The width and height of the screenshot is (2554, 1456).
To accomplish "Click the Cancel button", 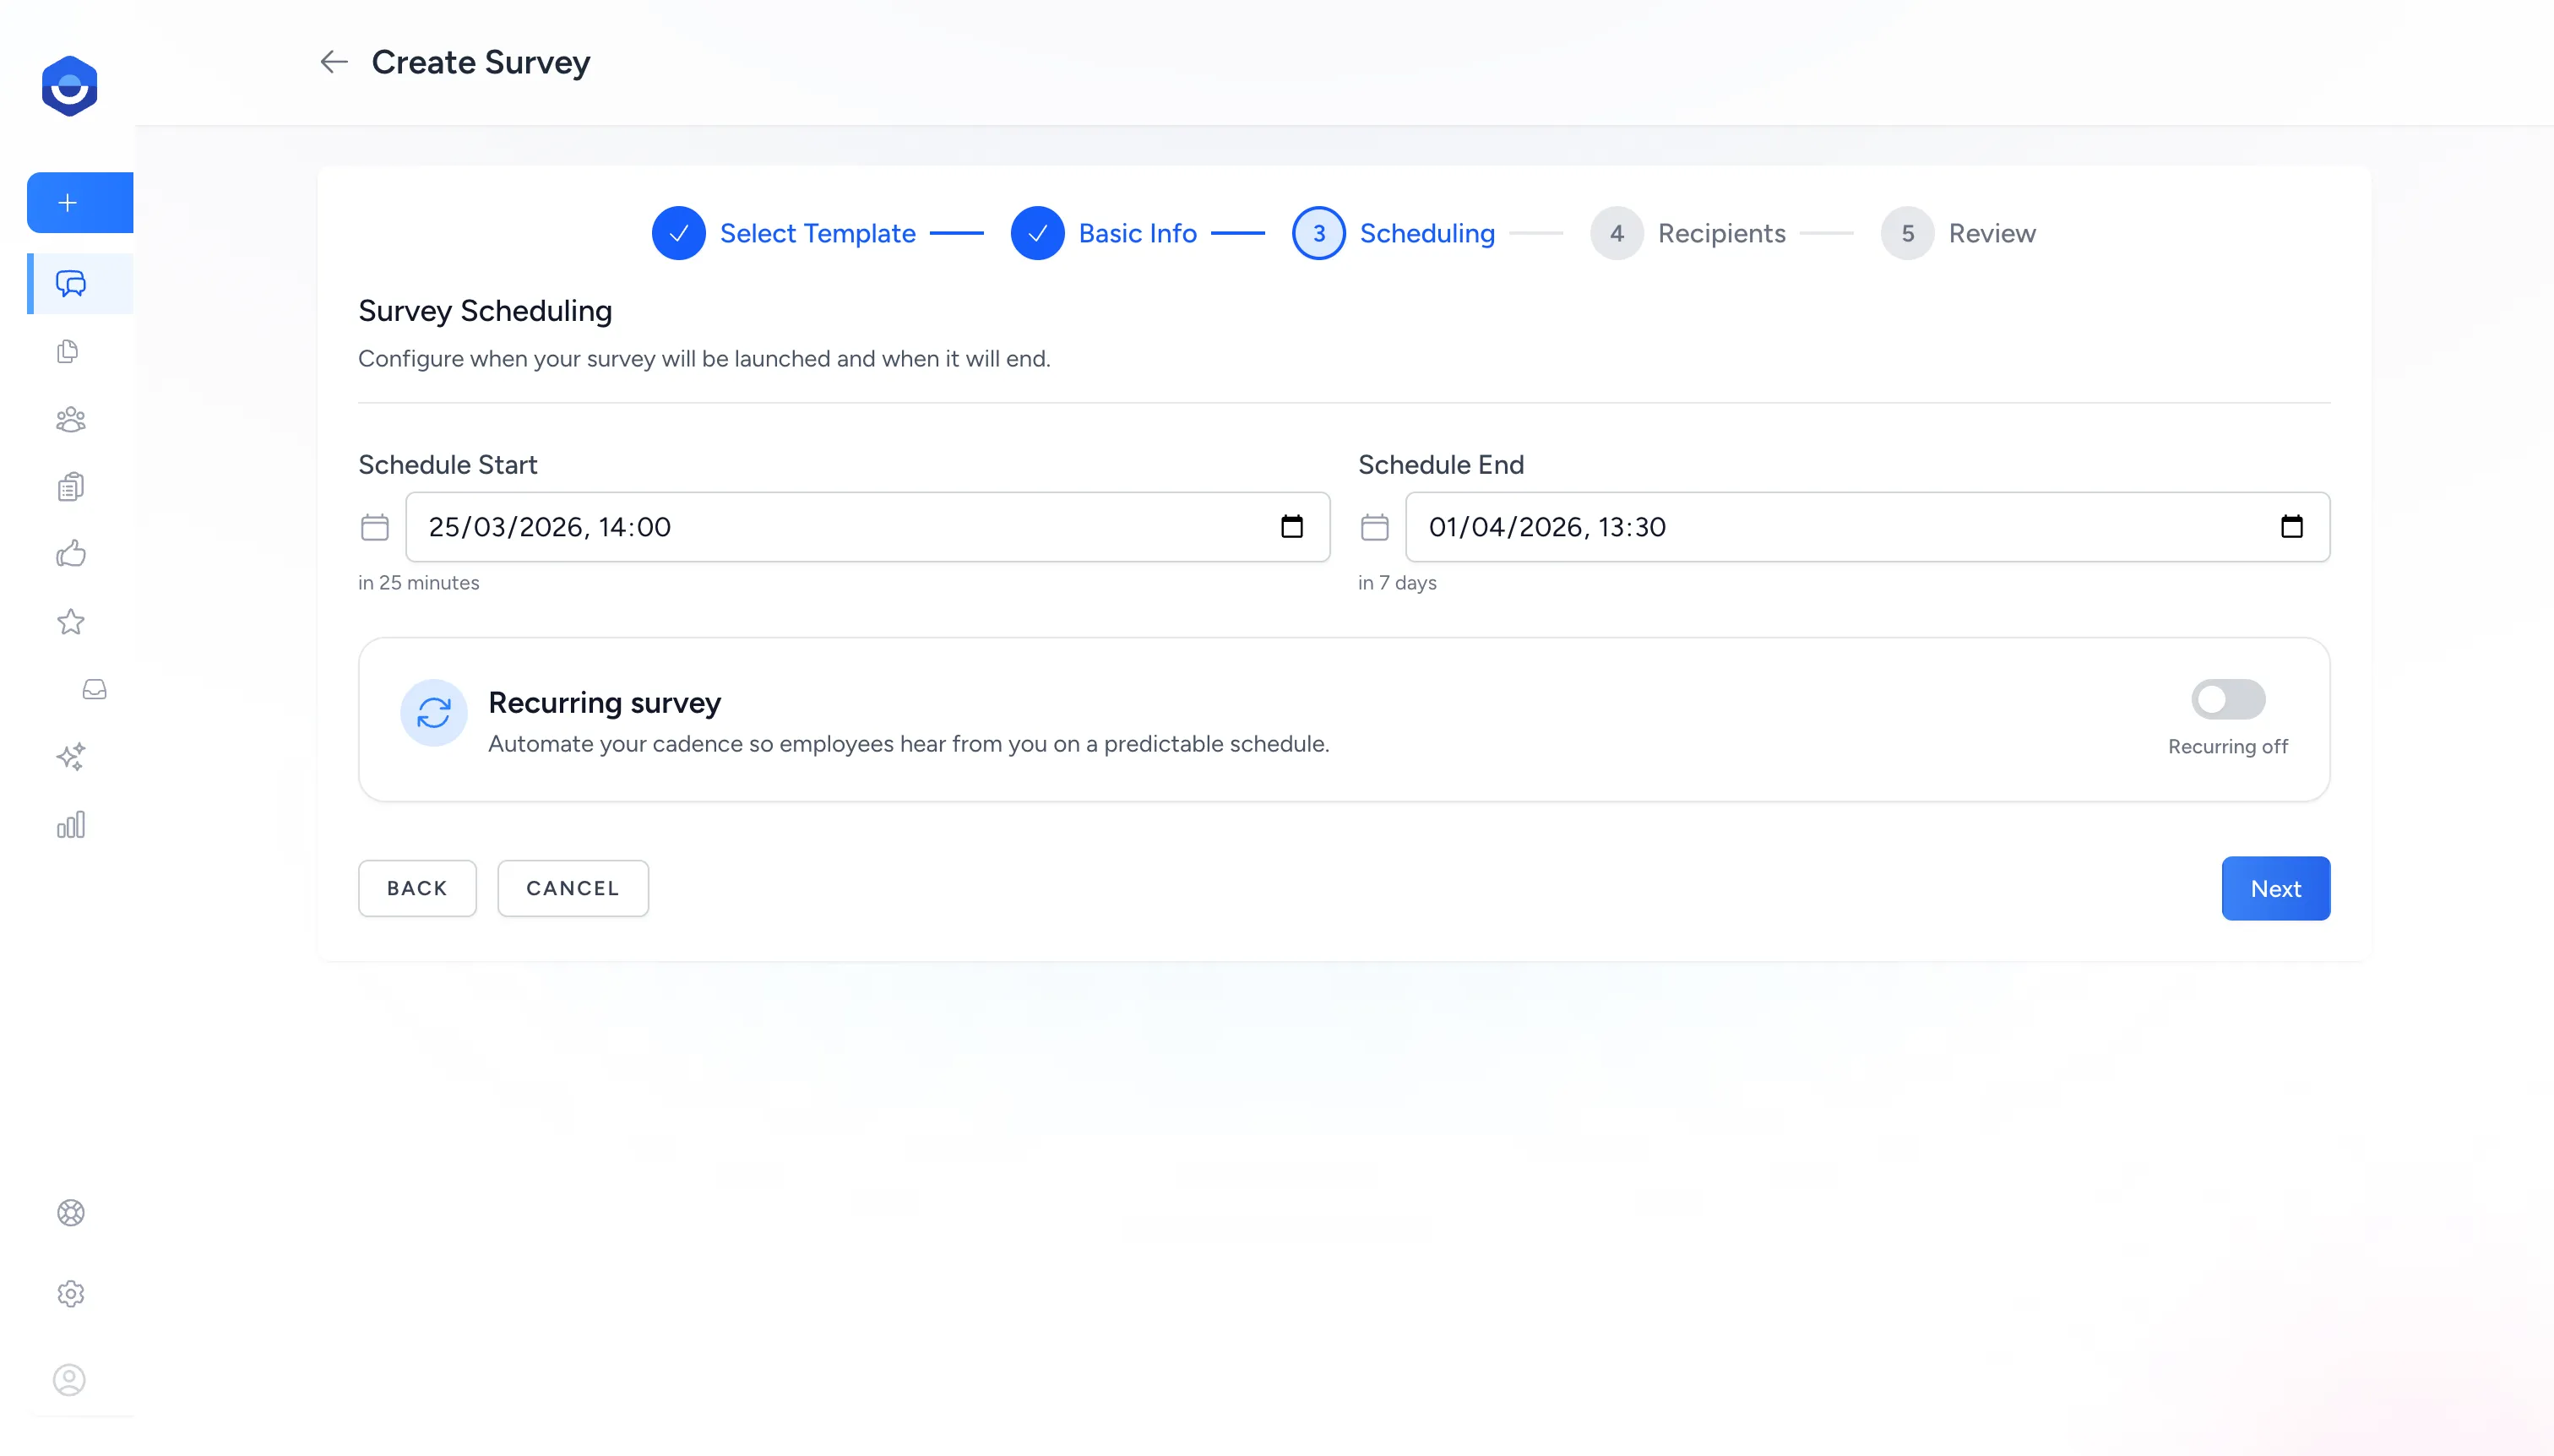I will click(x=572, y=888).
